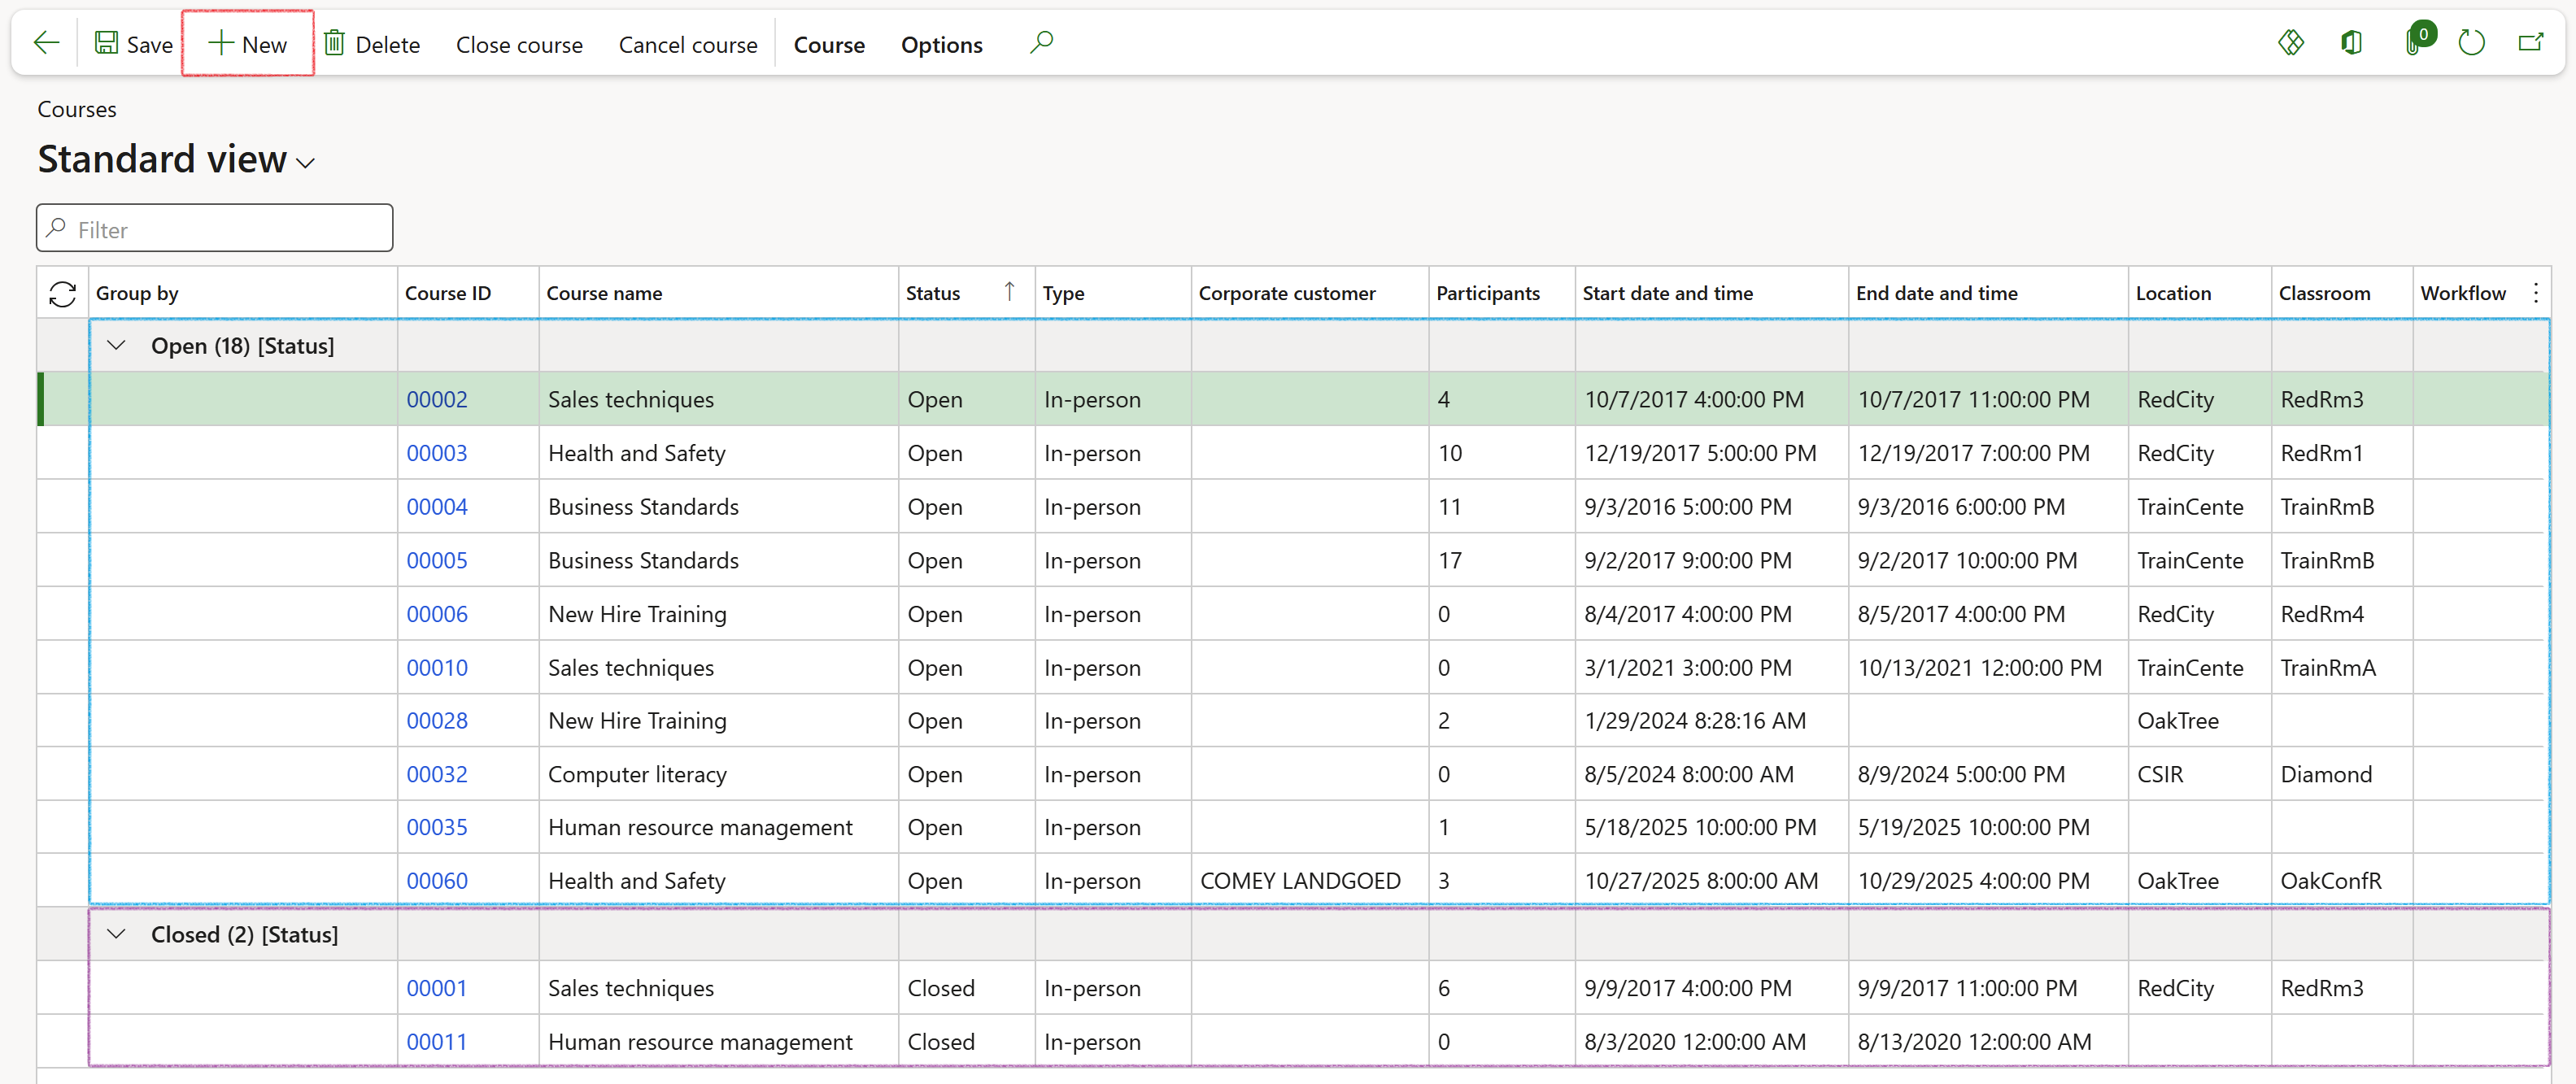Open in Office app icon

point(2351,43)
